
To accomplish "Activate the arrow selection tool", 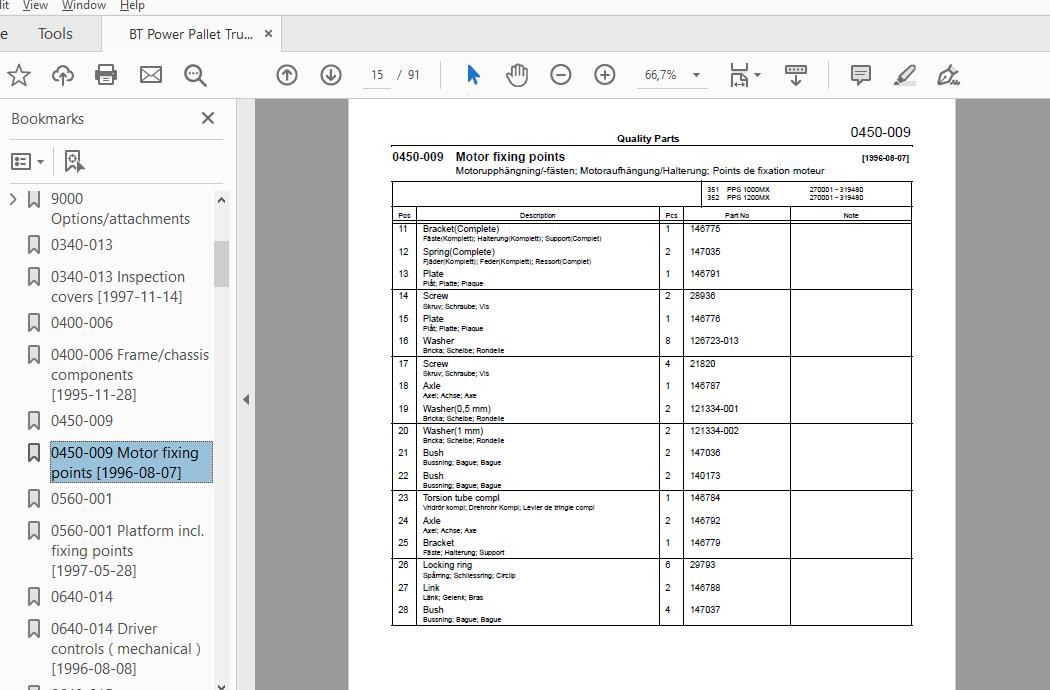I will pyautogui.click(x=473, y=75).
